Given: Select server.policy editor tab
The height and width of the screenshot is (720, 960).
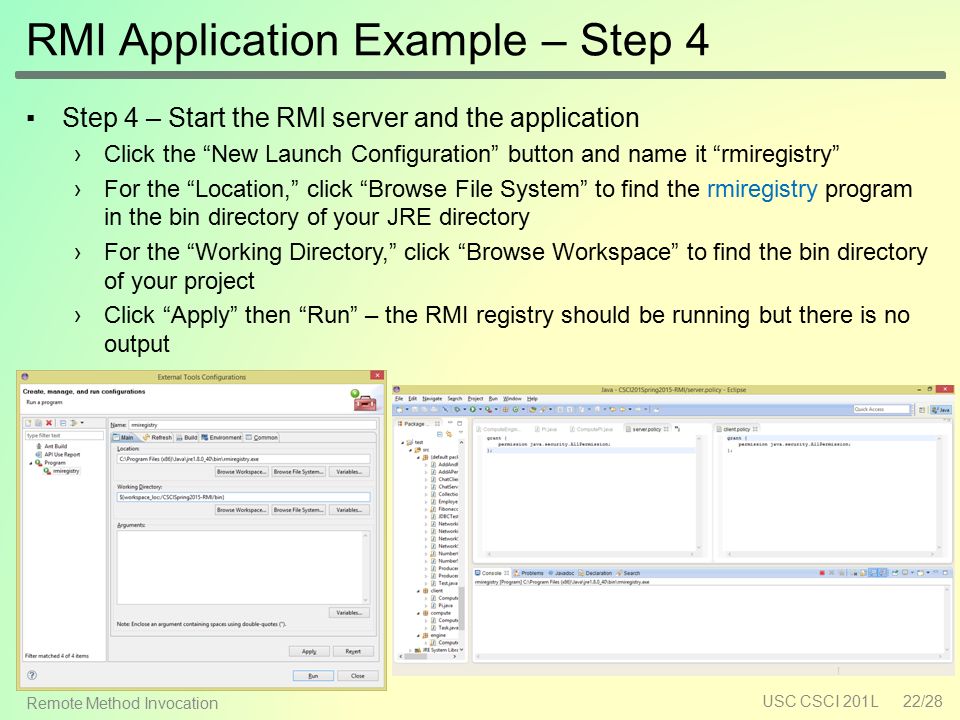Looking at the screenshot, I should [x=647, y=429].
